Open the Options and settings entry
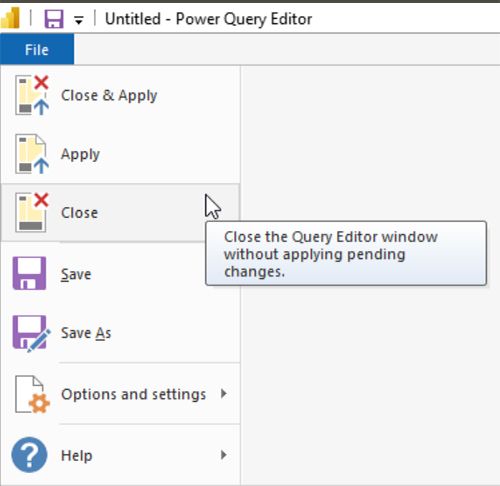The height and width of the screenshot is (486, 500). 121,394
